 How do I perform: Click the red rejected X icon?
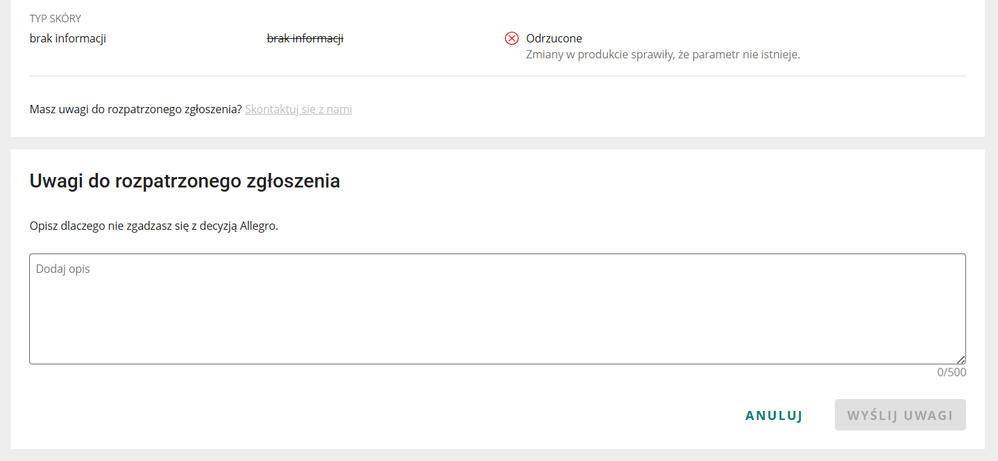pyautogui.click(x=512, y=38)
